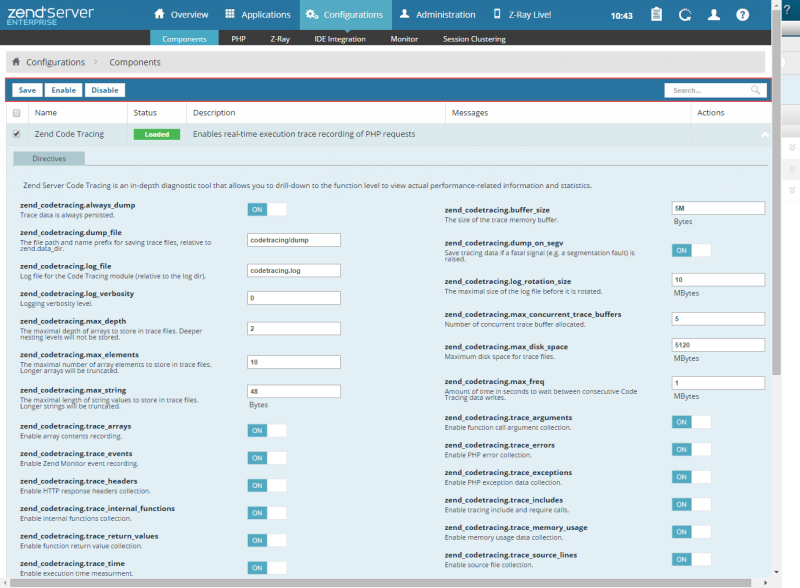Uncheck the Zend Code Tracing checkbox
The image size is (800, 588).
tap(16, 133)
